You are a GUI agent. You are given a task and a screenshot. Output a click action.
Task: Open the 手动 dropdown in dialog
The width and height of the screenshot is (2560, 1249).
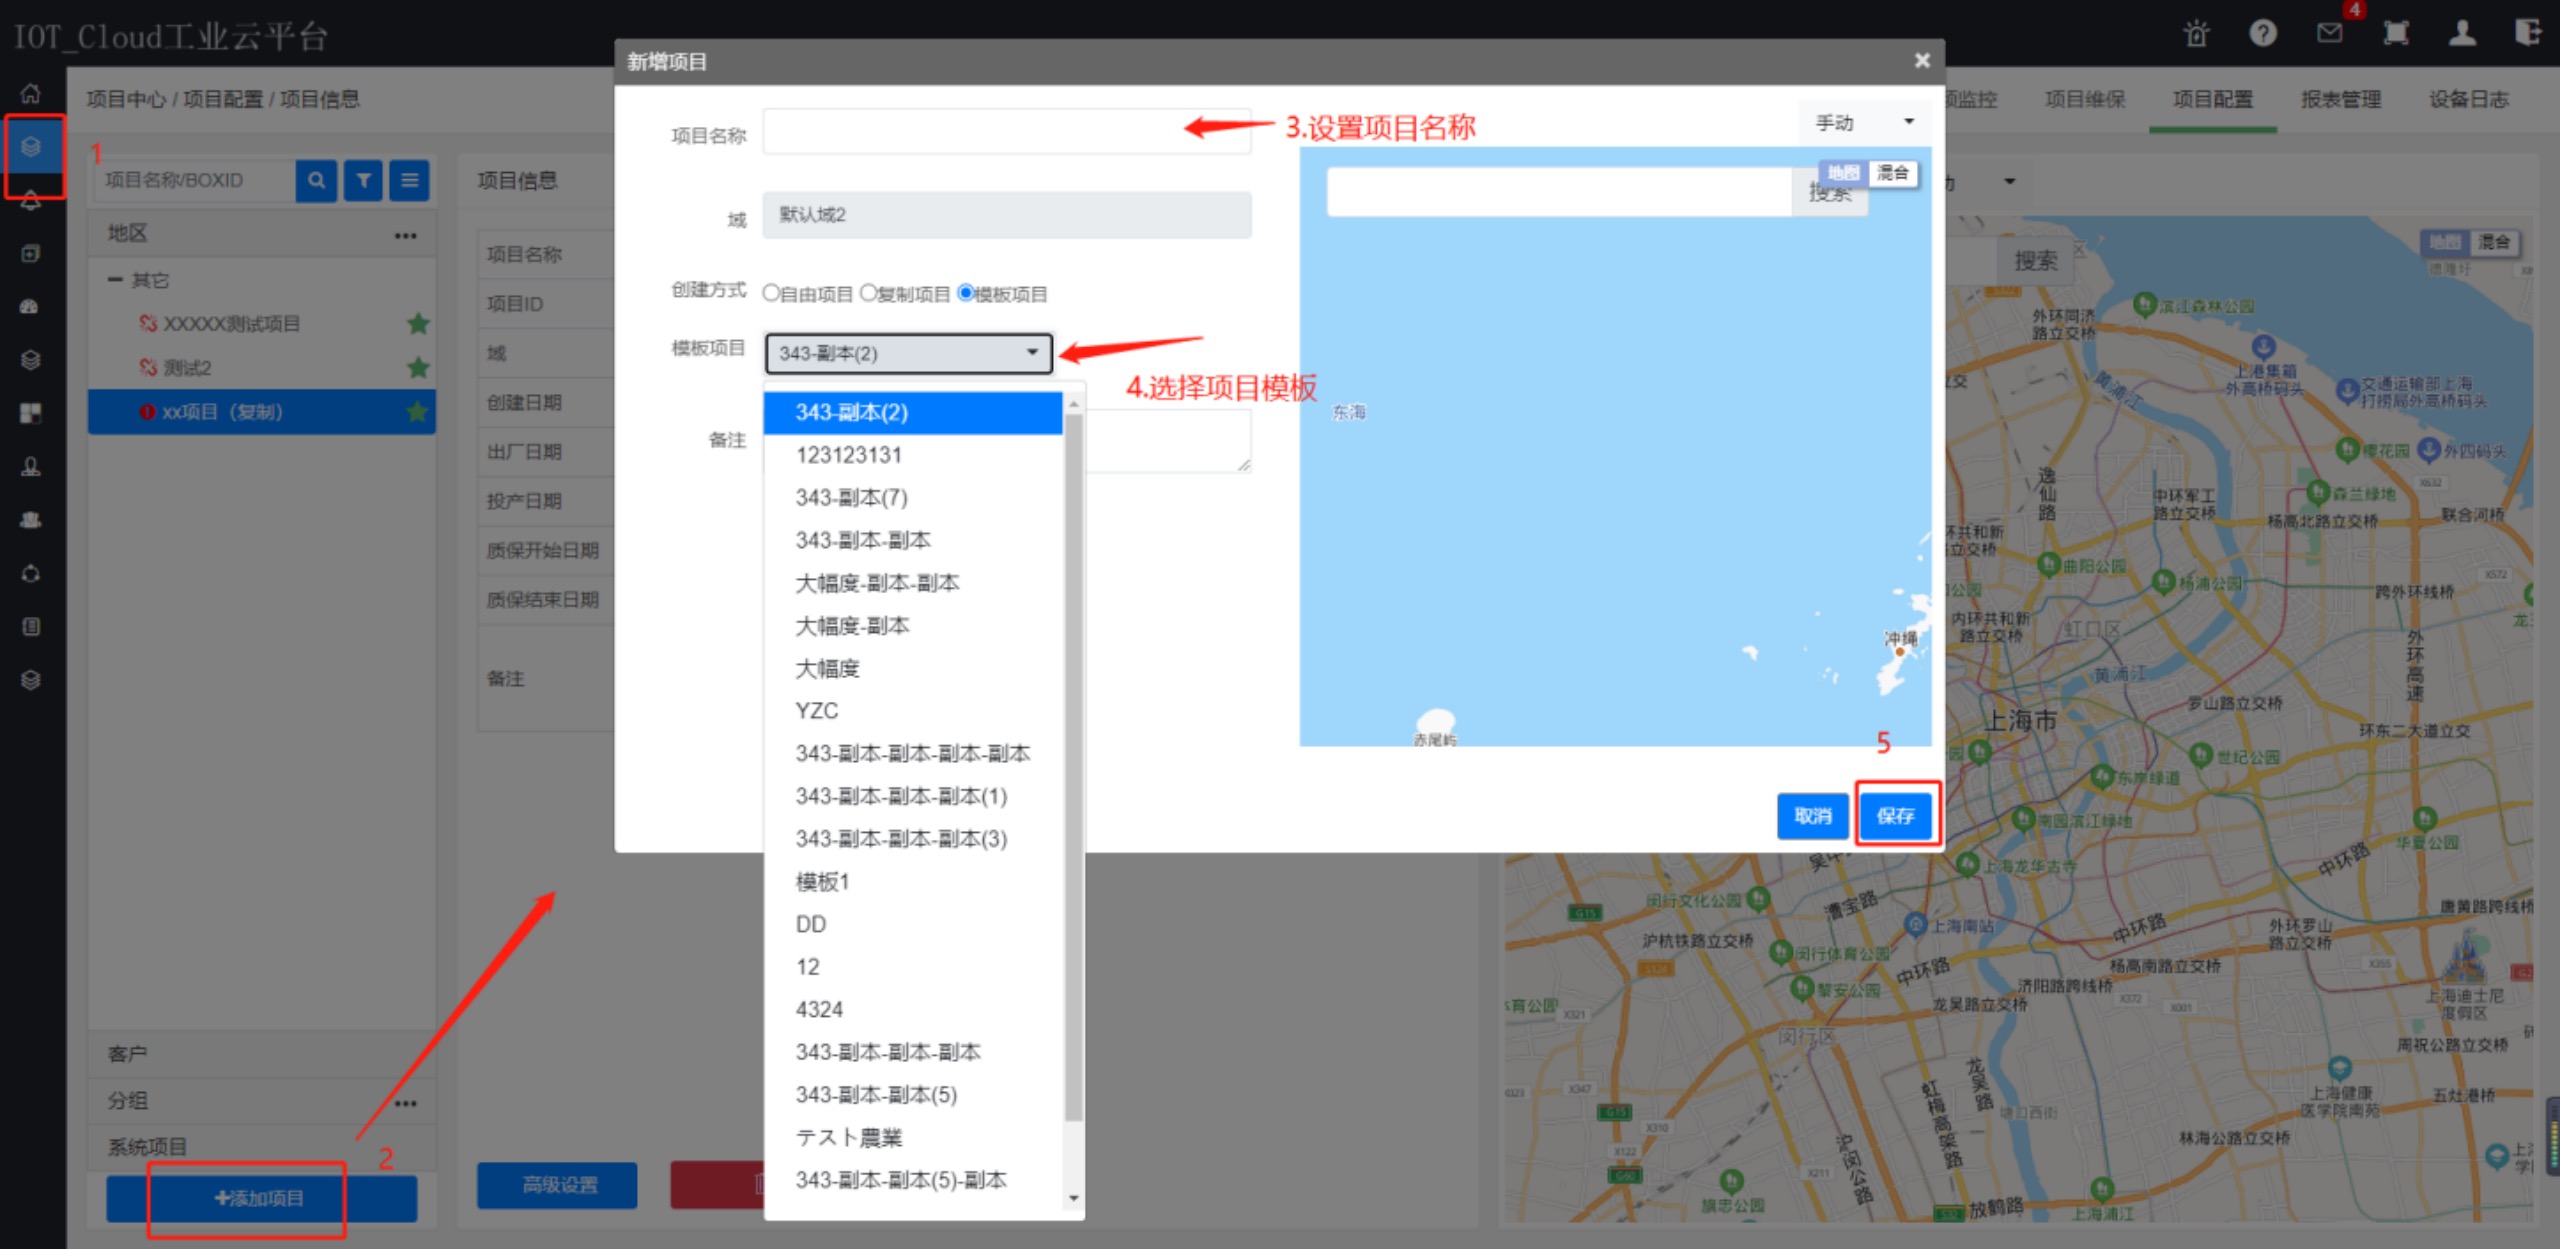pyautogui.click(x=1863, y=122)
